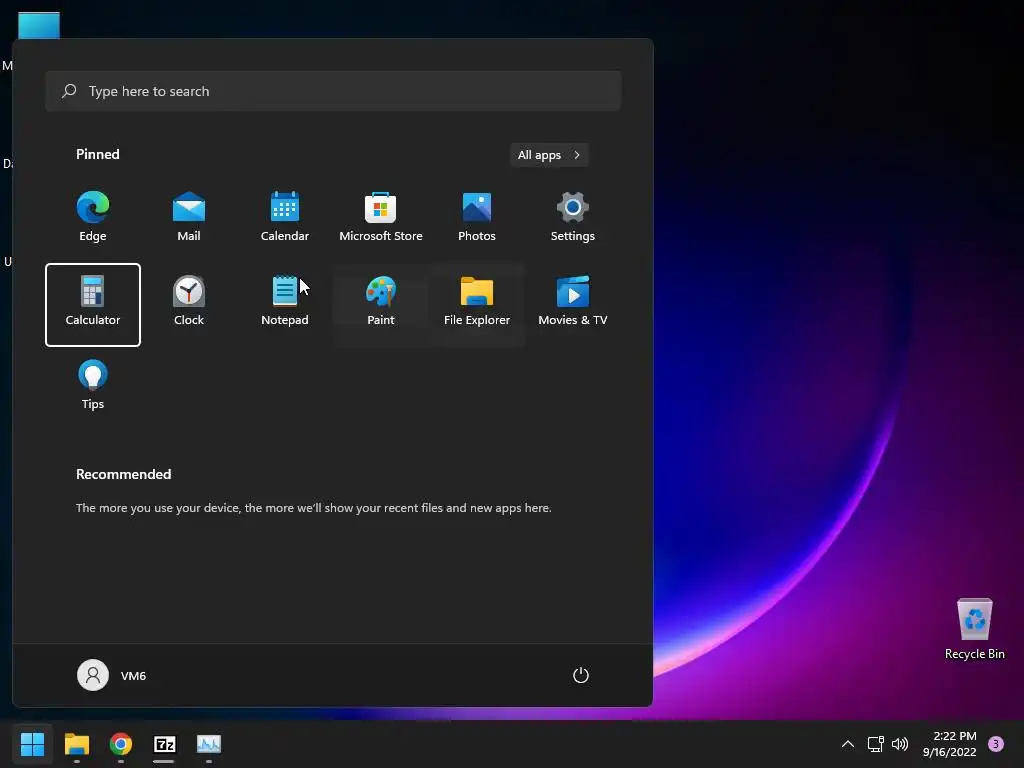The height and width of the screenshot is (768, 1024).
Task: Click the Windows Start button on taskbar
Action: (33, 744)
